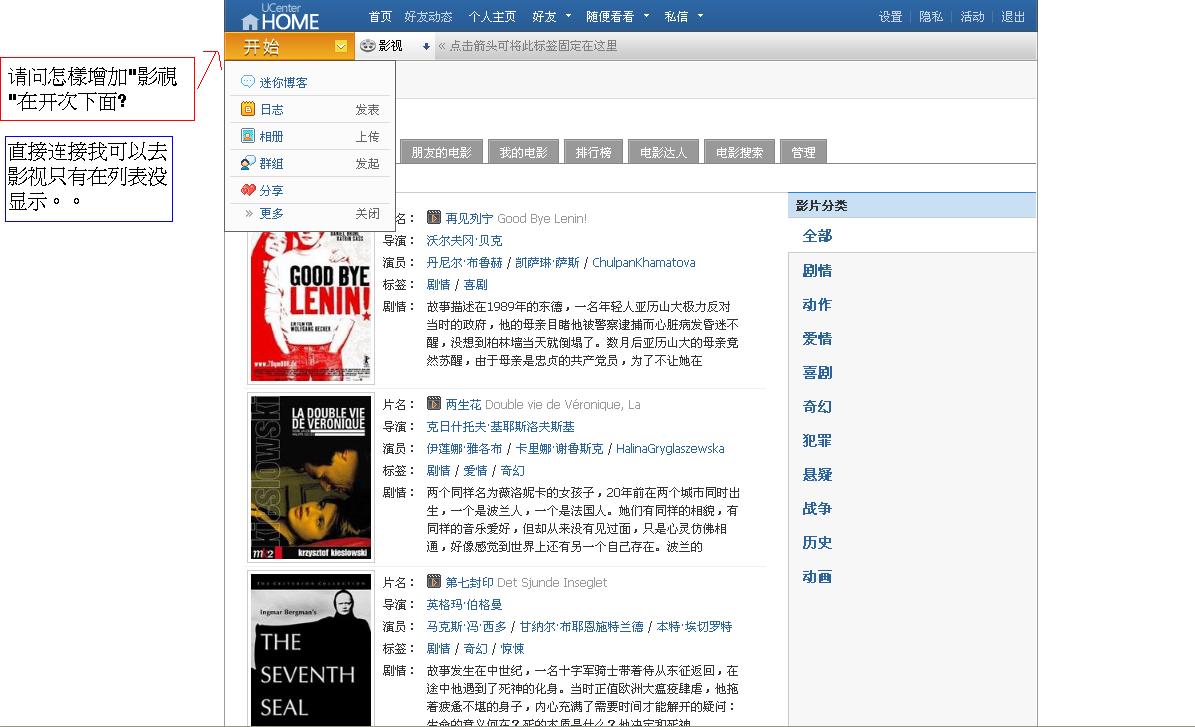Select 动作 category in sidebar
The height and width of the screenshot is (727, 1195).
817,305
